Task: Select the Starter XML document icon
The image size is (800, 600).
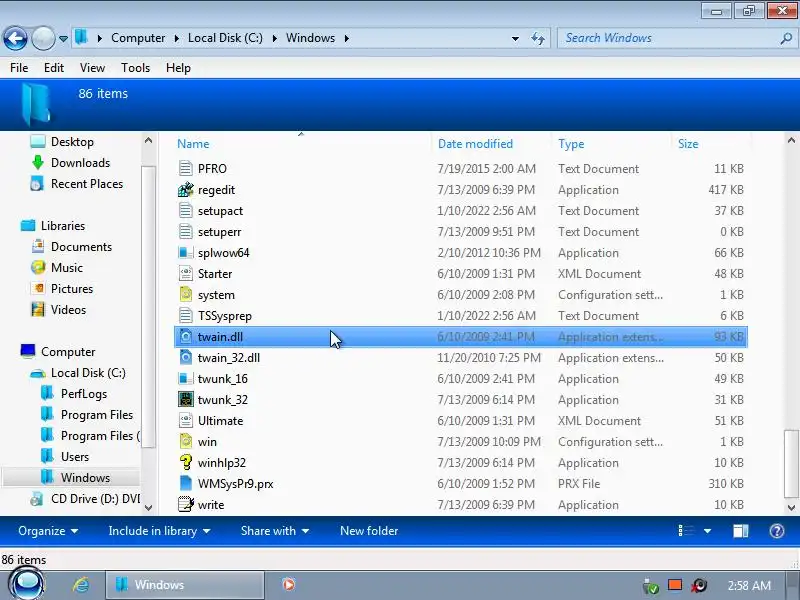Action: (186, 273)
